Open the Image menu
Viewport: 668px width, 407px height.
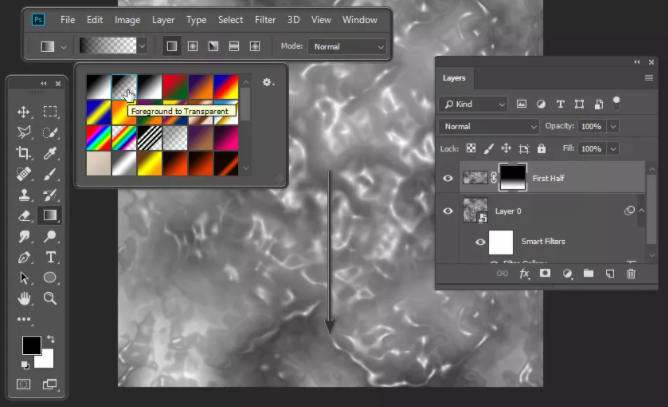point(127,20)
